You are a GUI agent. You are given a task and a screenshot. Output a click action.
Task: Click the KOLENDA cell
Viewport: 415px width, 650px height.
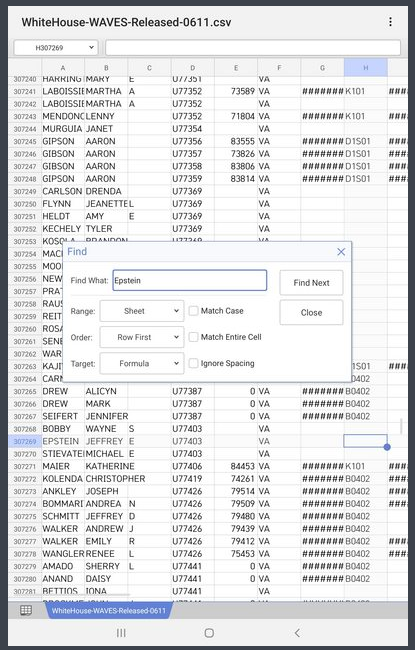tap(63, 479)
